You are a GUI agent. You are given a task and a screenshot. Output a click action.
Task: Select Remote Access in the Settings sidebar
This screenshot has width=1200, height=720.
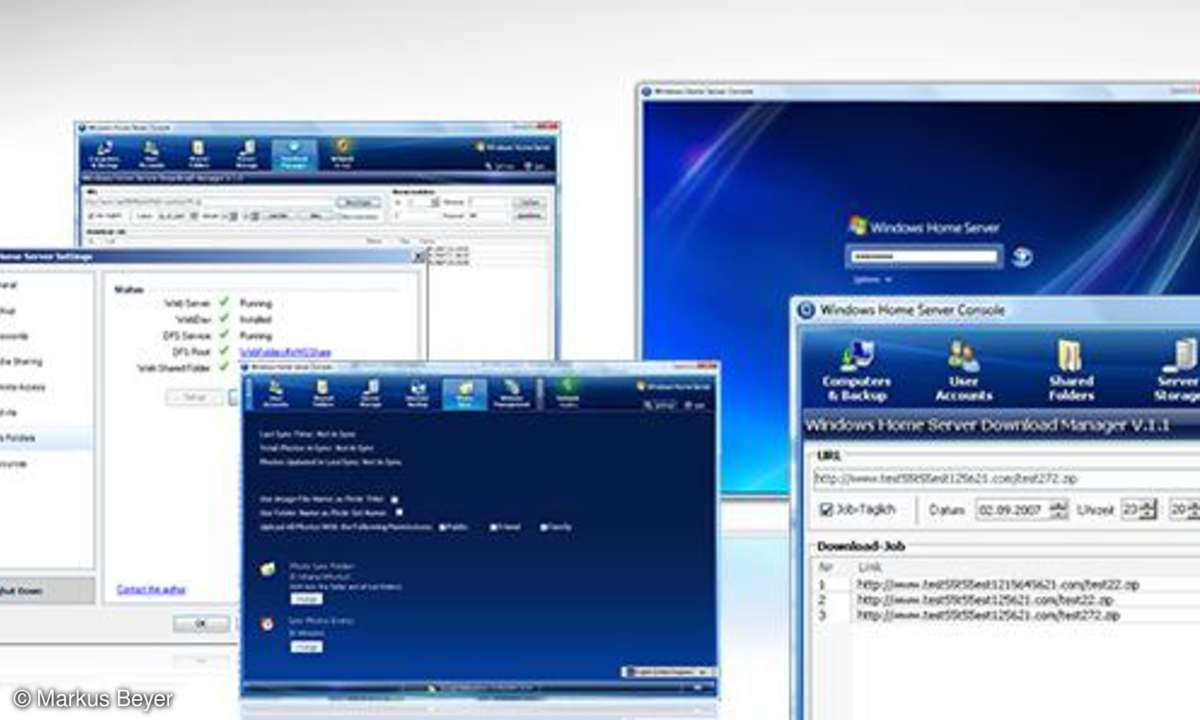(24, 387)
